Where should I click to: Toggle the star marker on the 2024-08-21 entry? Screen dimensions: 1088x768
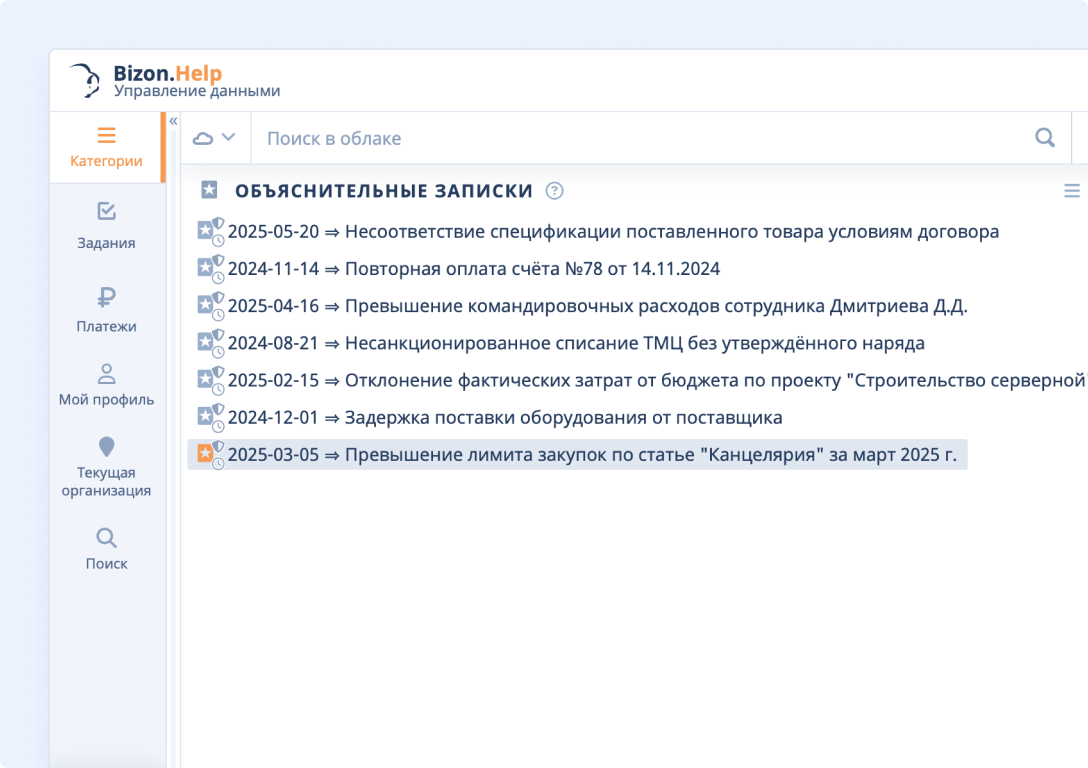[x=206, y=343]
